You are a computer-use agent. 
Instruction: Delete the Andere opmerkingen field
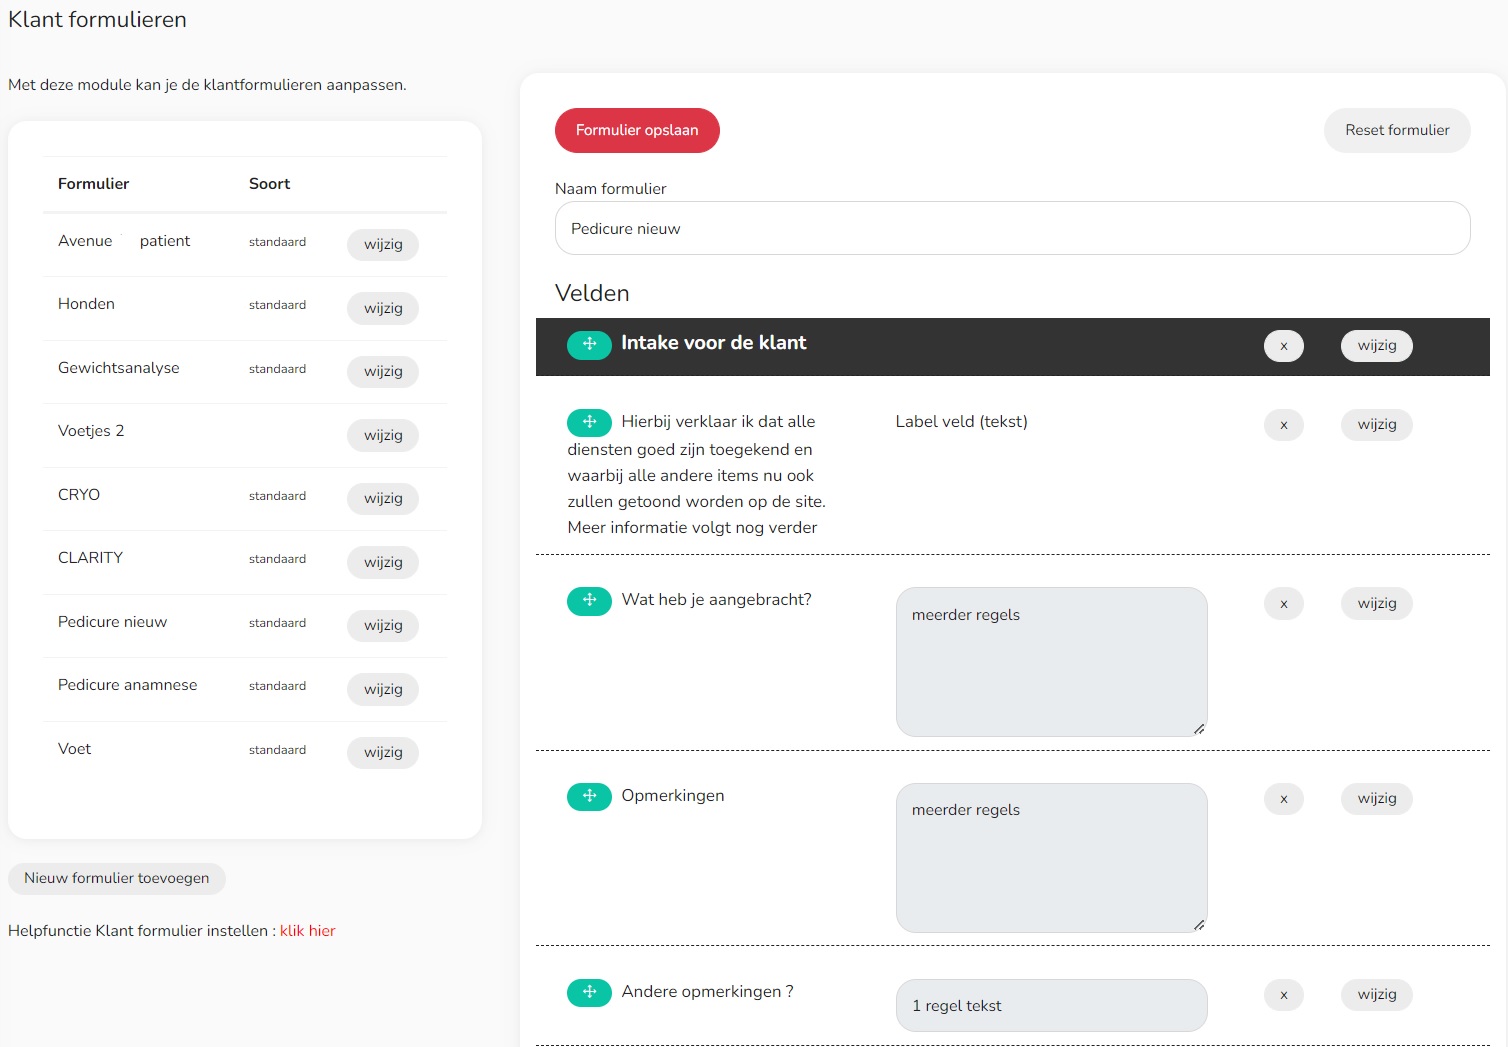point(1283,995)
